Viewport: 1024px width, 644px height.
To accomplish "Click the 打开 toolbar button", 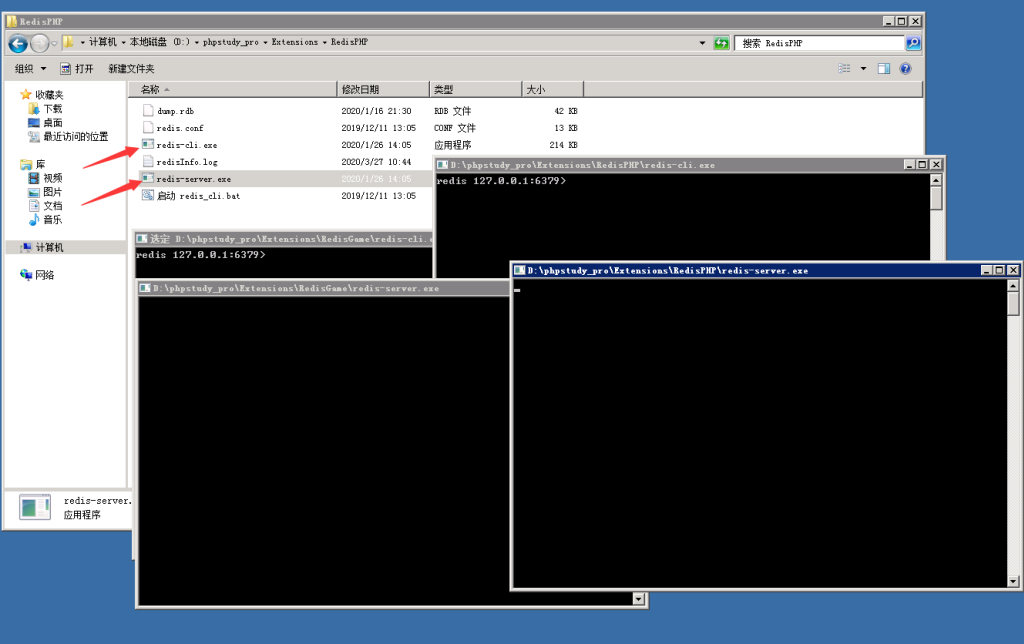I will (x=77, y=69).
